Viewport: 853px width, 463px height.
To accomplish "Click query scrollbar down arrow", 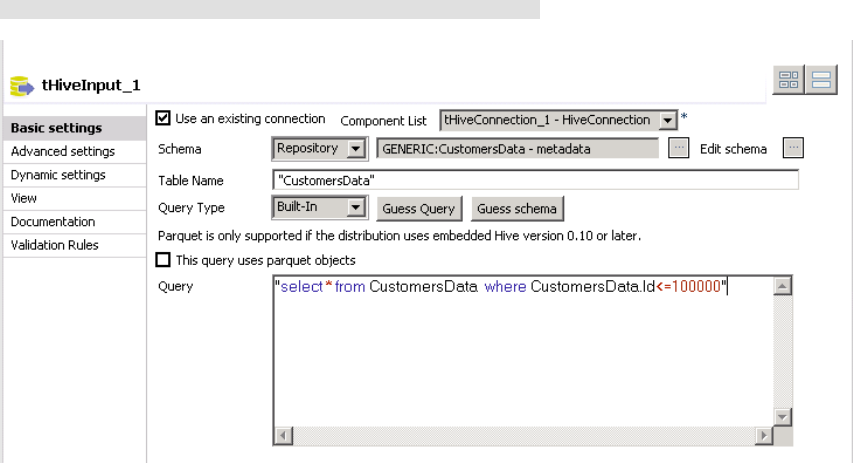I will pos(782,417).
